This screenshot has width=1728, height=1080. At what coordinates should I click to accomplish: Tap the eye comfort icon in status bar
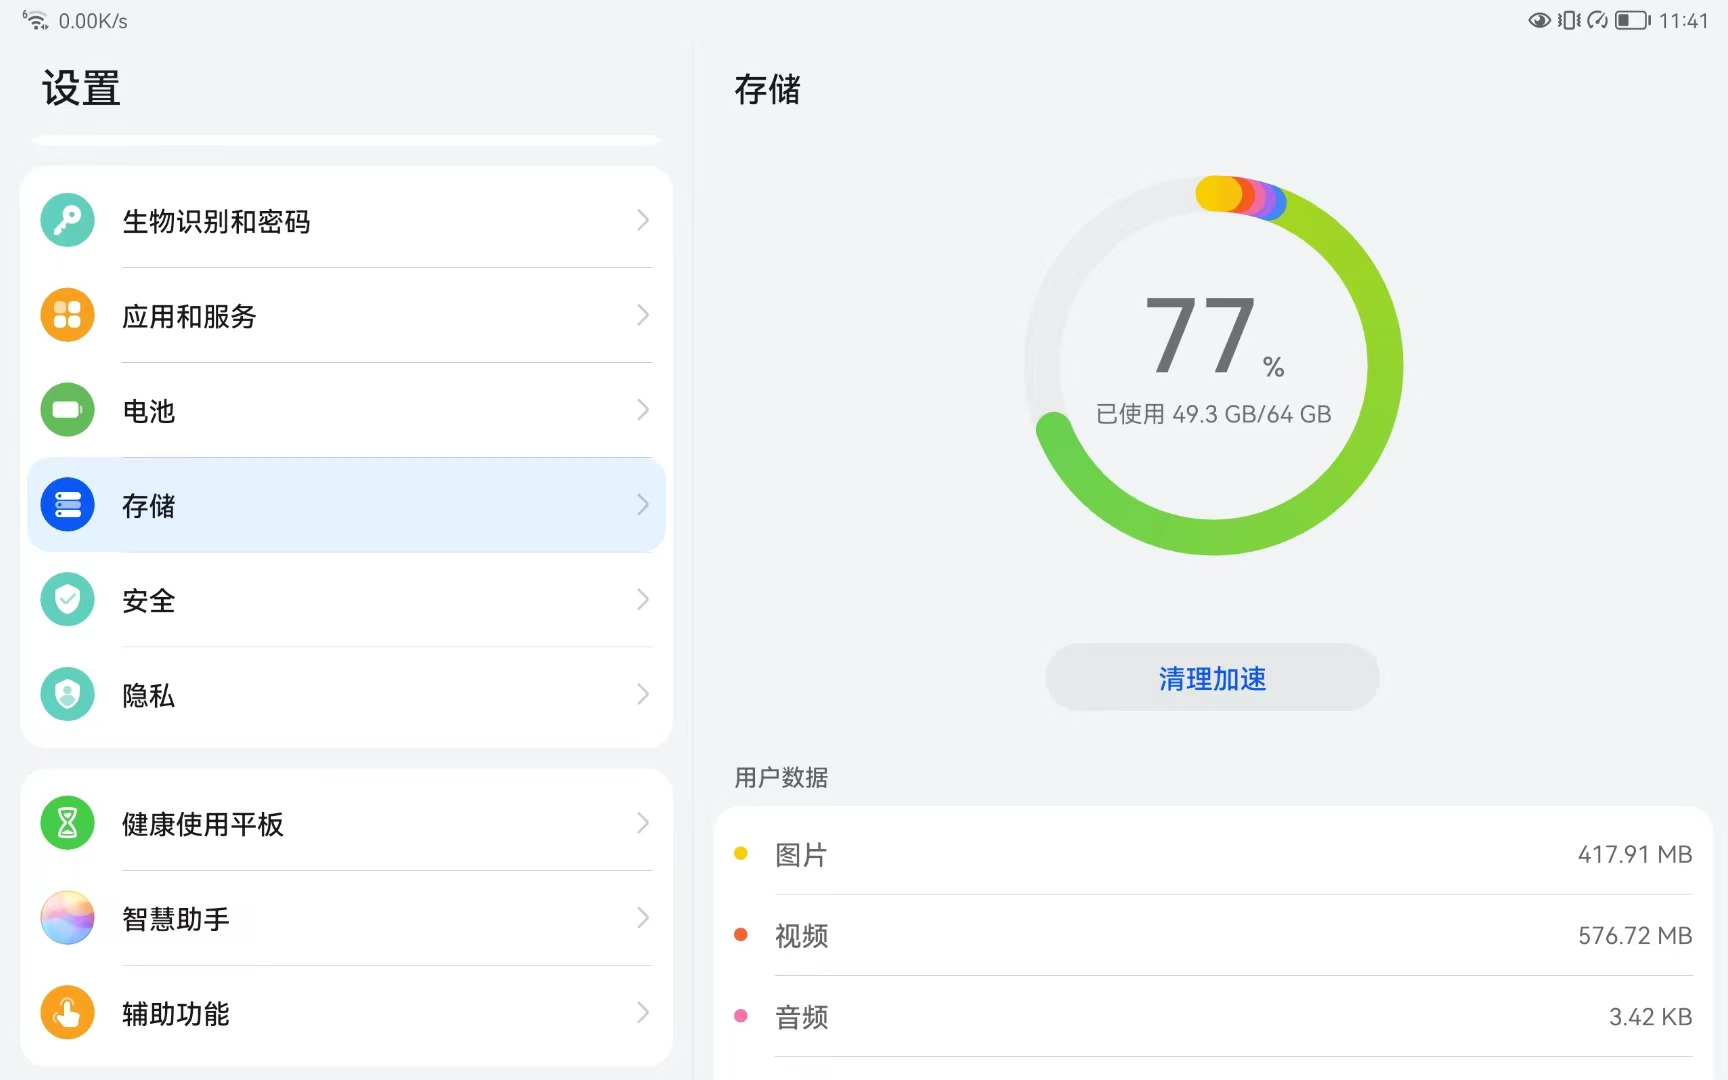coord(1539,21)
